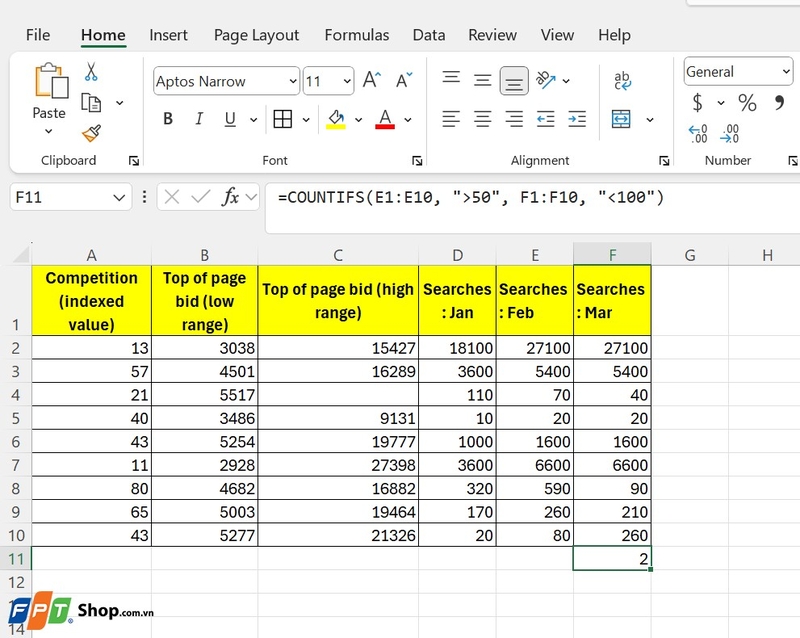Viewport: 800px width, 638px height.
Task: Open Font settings dialog launcher
Action: pos(417,161)
